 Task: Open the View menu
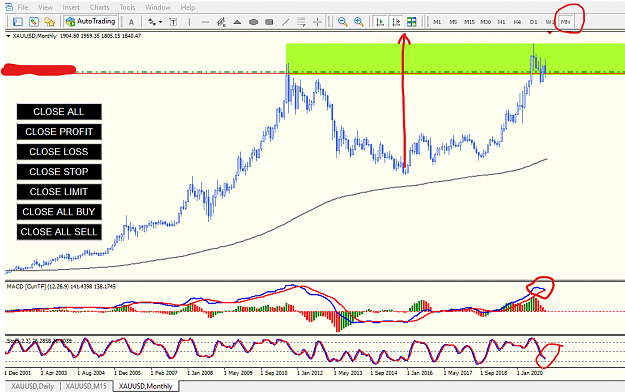[x=45, y=7]
